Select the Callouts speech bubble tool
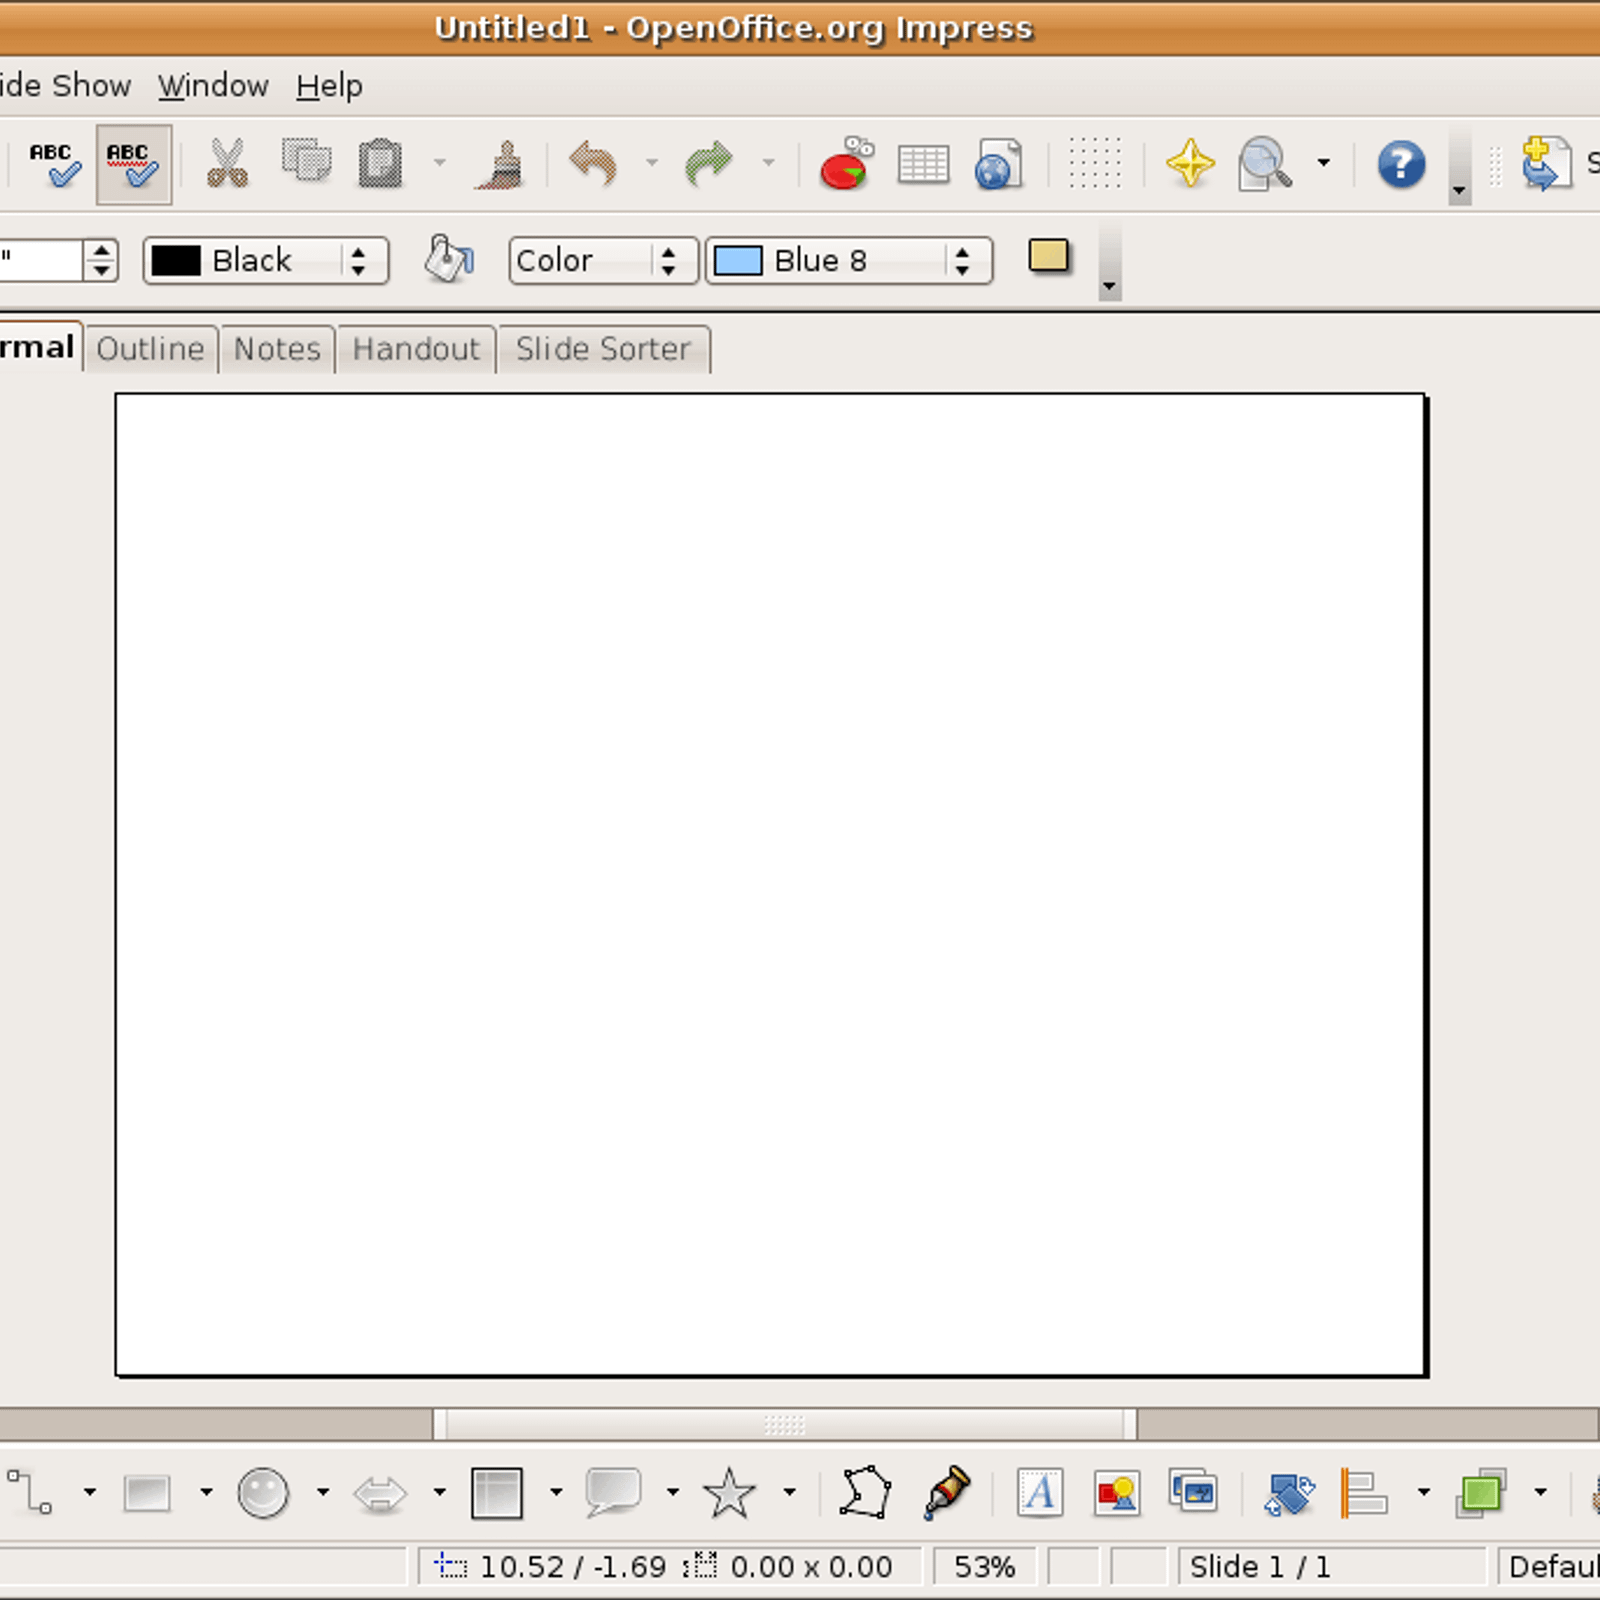The height and width of the screenshot is (1600, 1600). [613, 1493]
